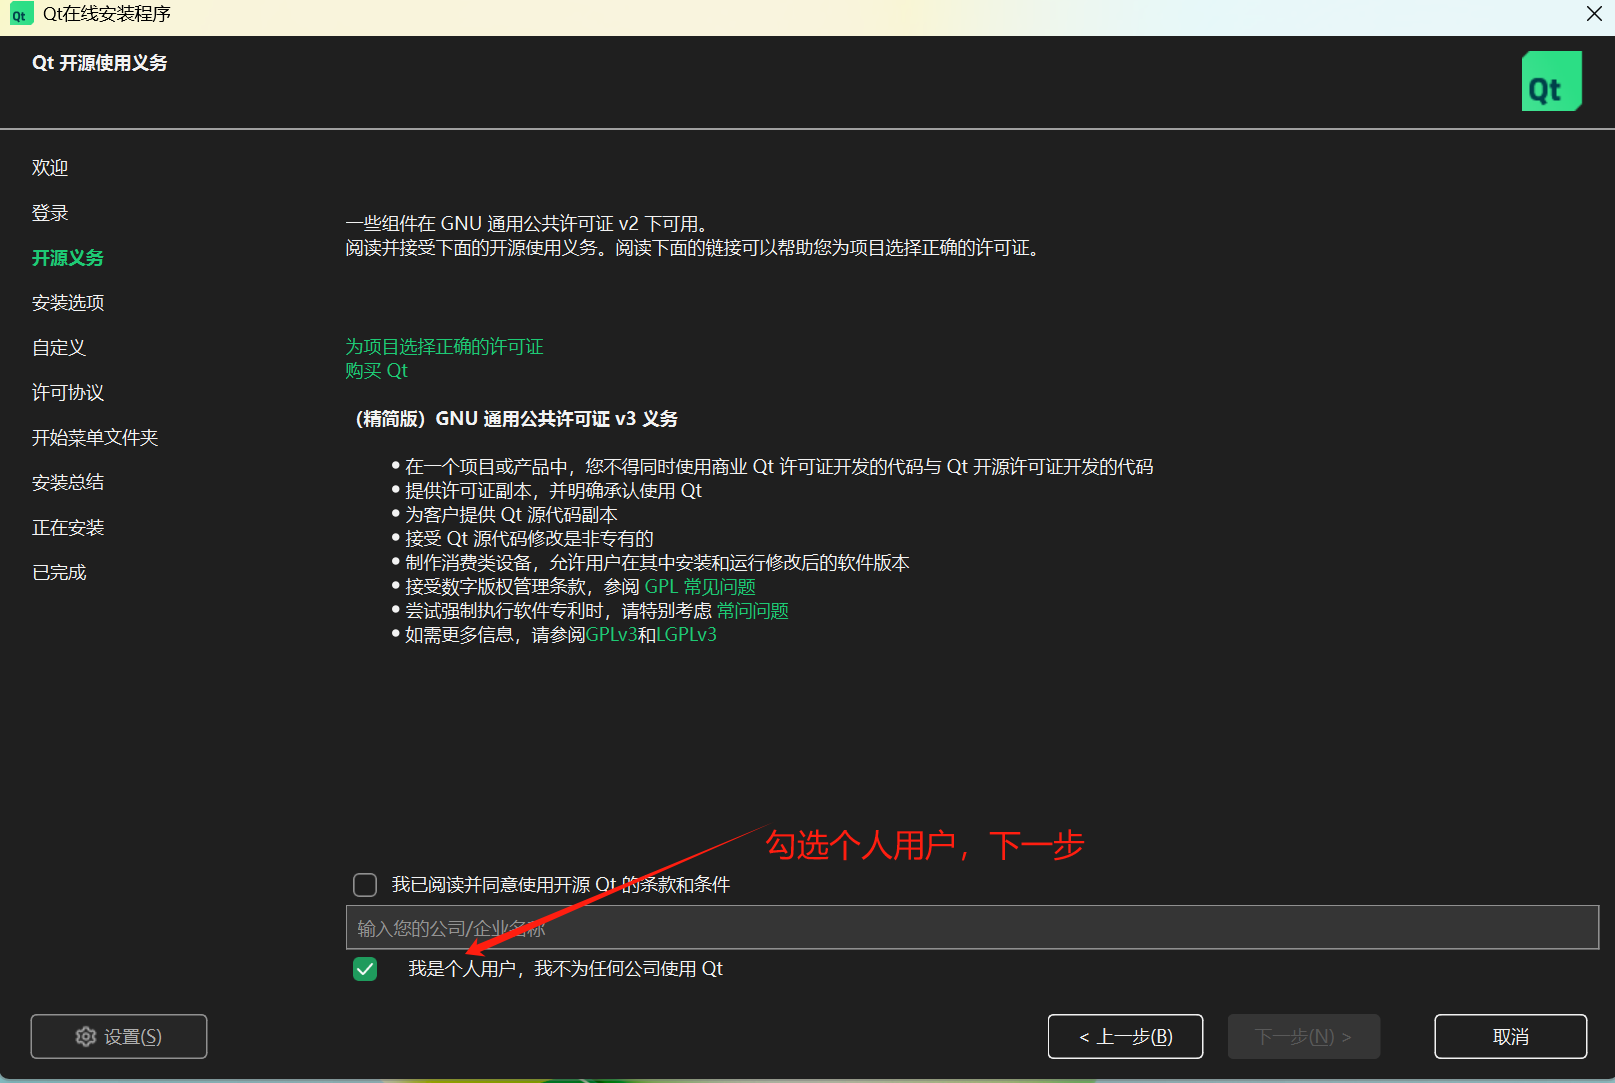Screen dimensions: 1615x1083
Task: Select the 许可协议 step in the sidebar
Action: (x=68, y=393)
